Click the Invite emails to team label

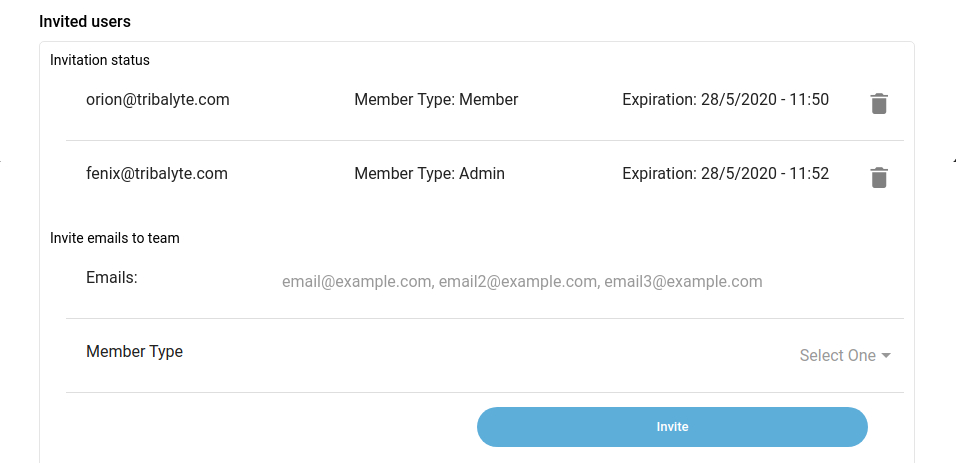pyautogui.click(x=115, y=238)
